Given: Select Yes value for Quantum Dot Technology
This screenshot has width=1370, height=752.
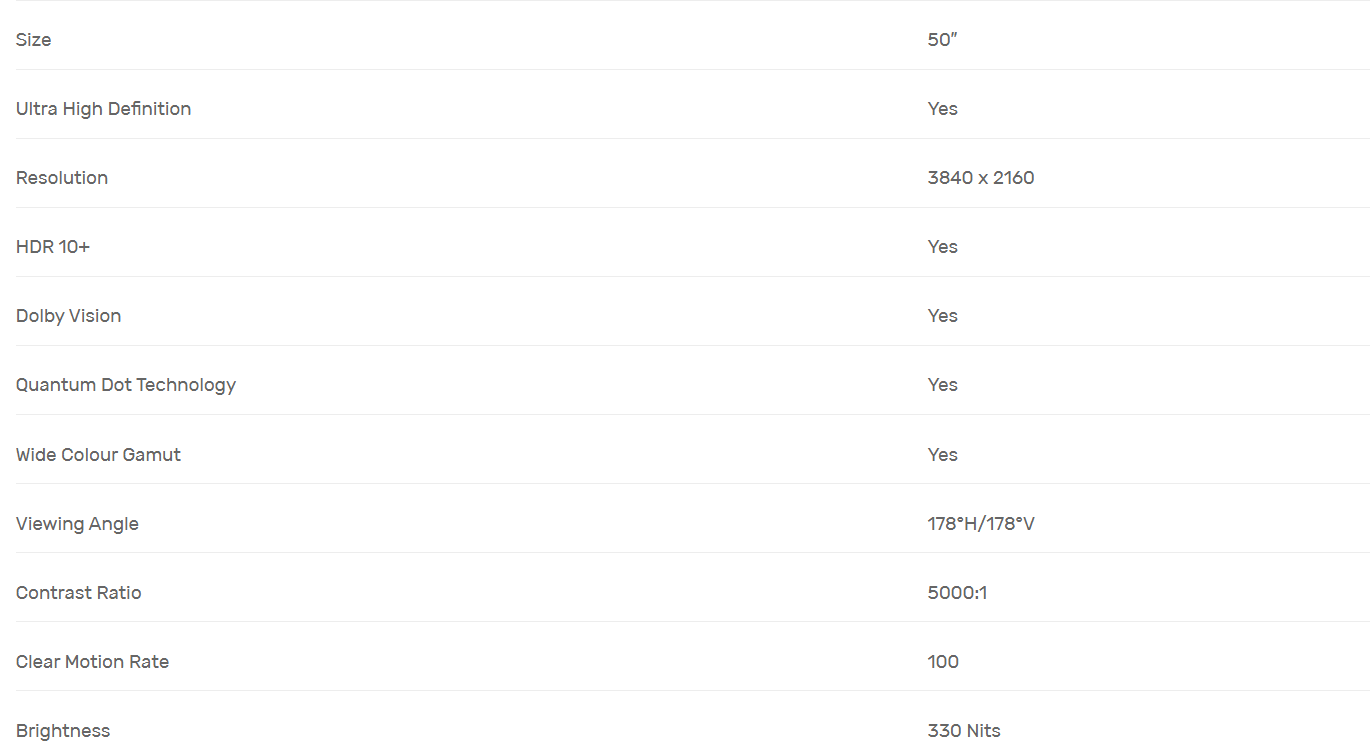Looking at the screenshot, I should tap(942, 385).
